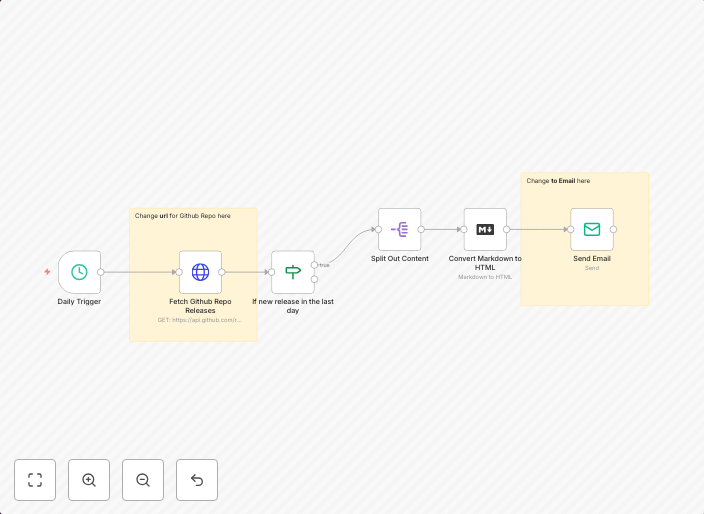This screenshot has height=514, width=704.
Task: Click the Send Email output connector
Action: click(x=613, y=229)
